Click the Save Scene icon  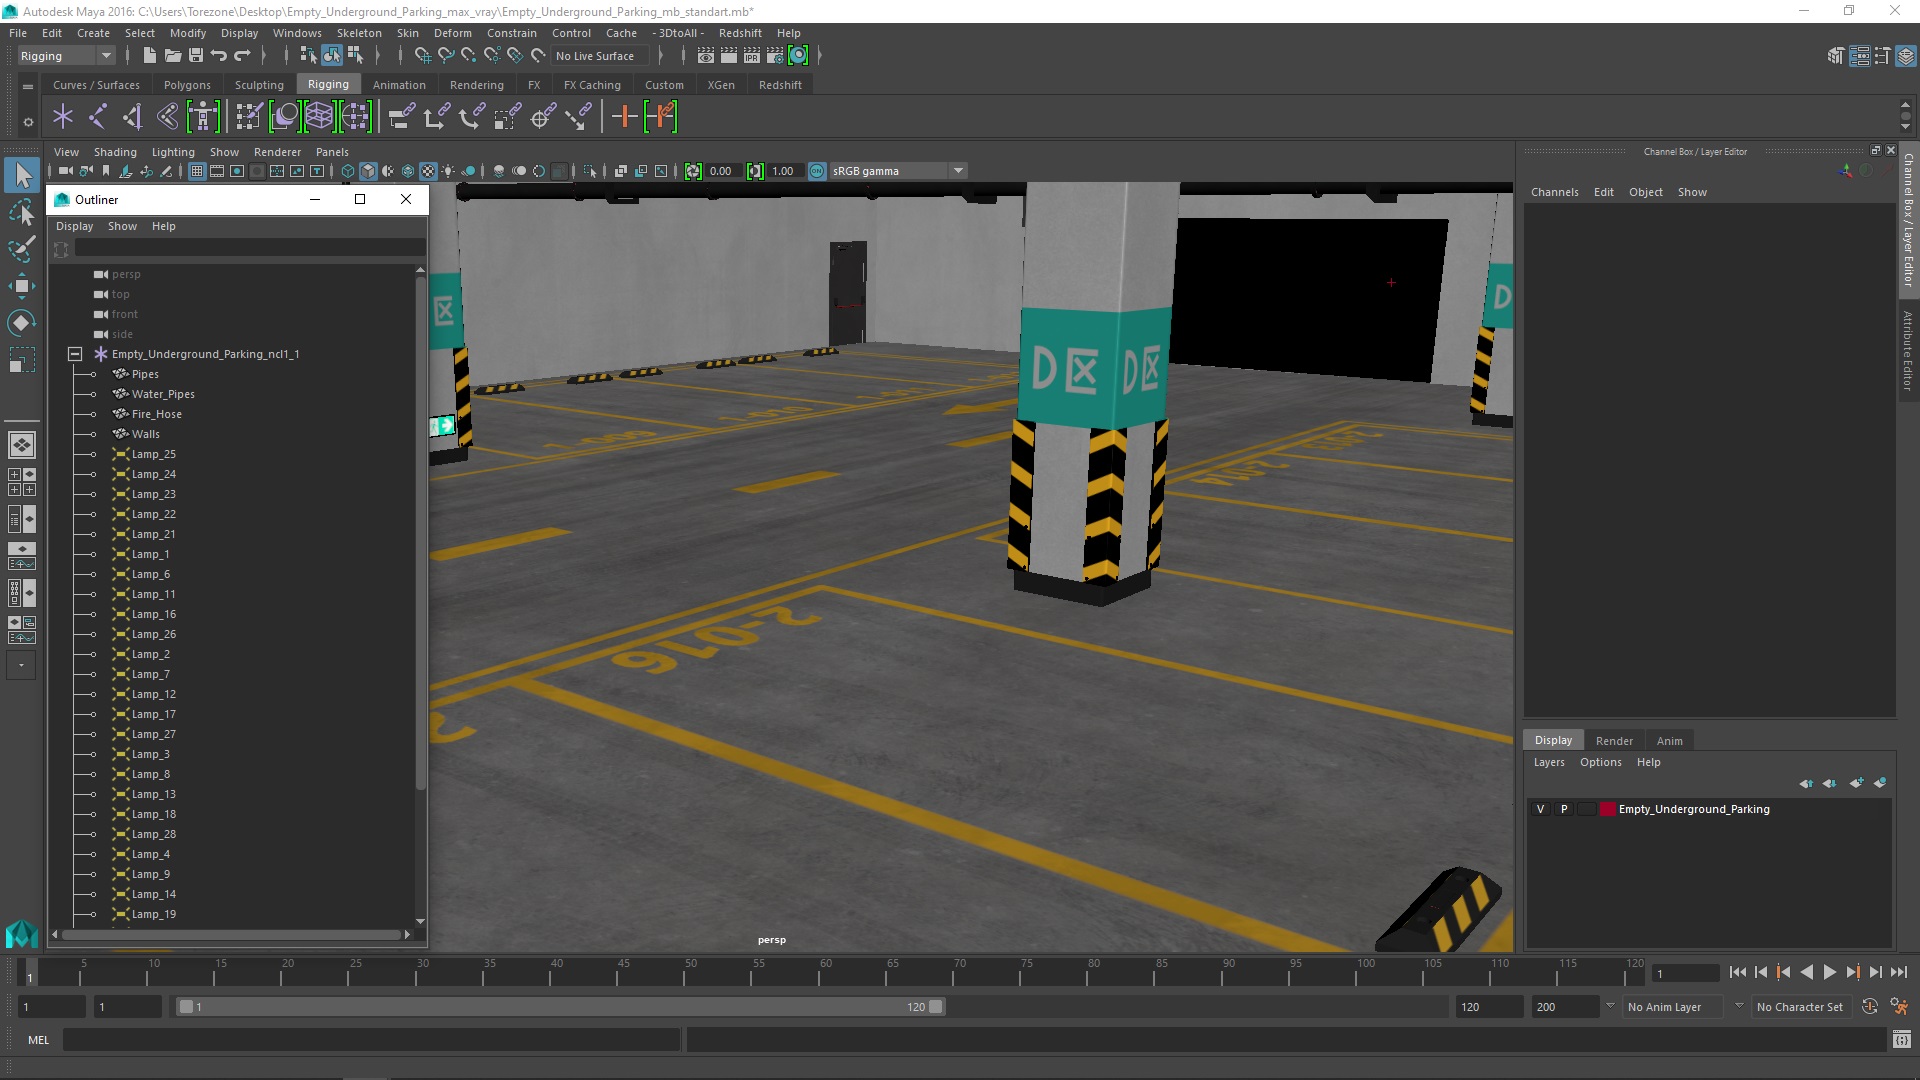coord(196,56)
